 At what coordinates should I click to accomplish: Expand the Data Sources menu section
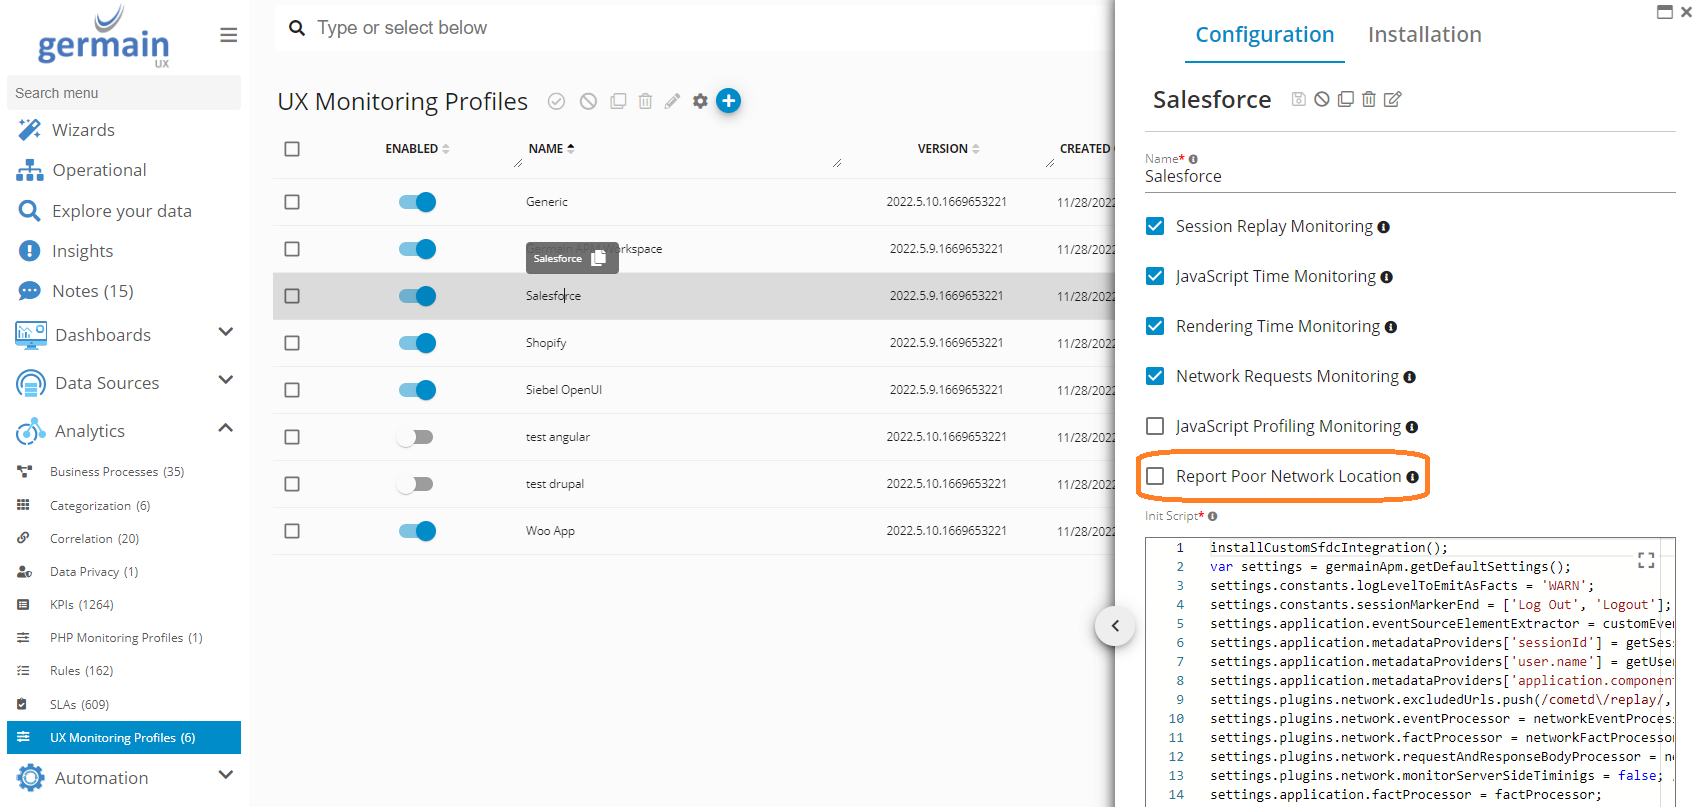225,381
